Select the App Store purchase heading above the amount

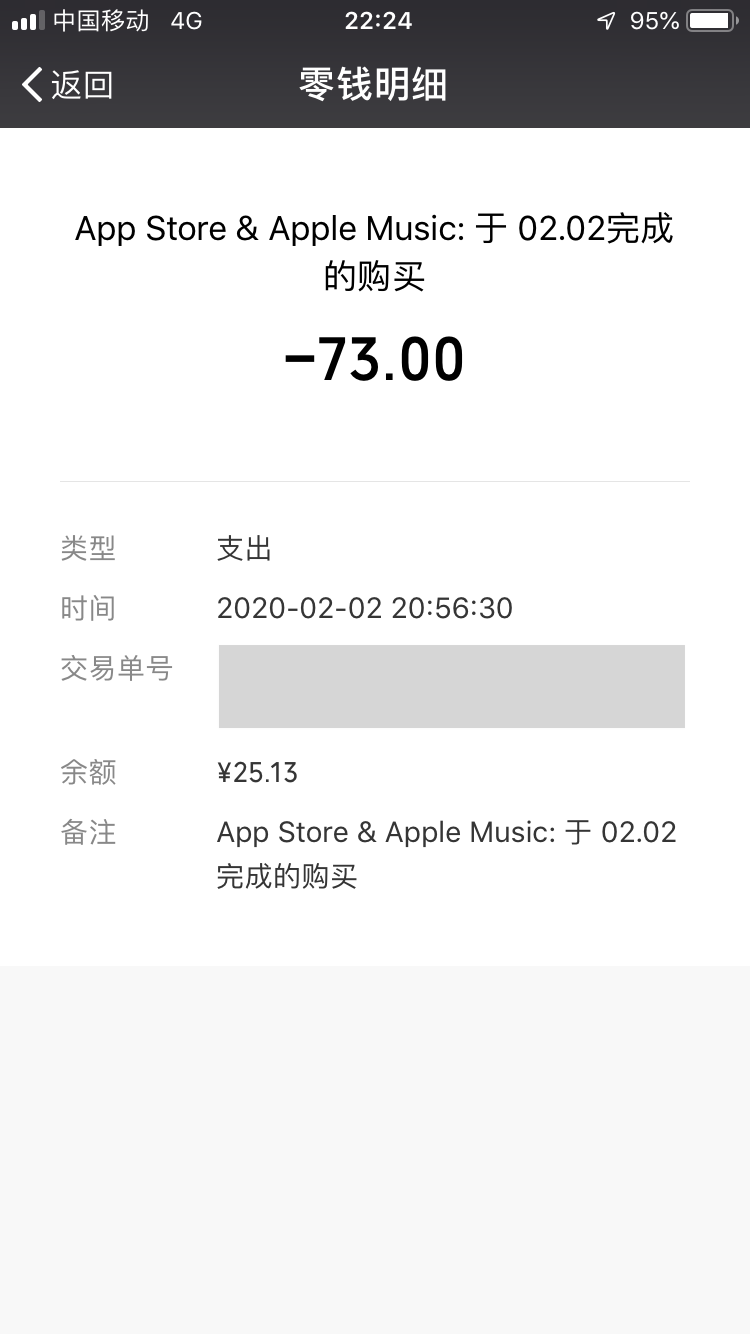pyautogui.click(x=374, y=252)
